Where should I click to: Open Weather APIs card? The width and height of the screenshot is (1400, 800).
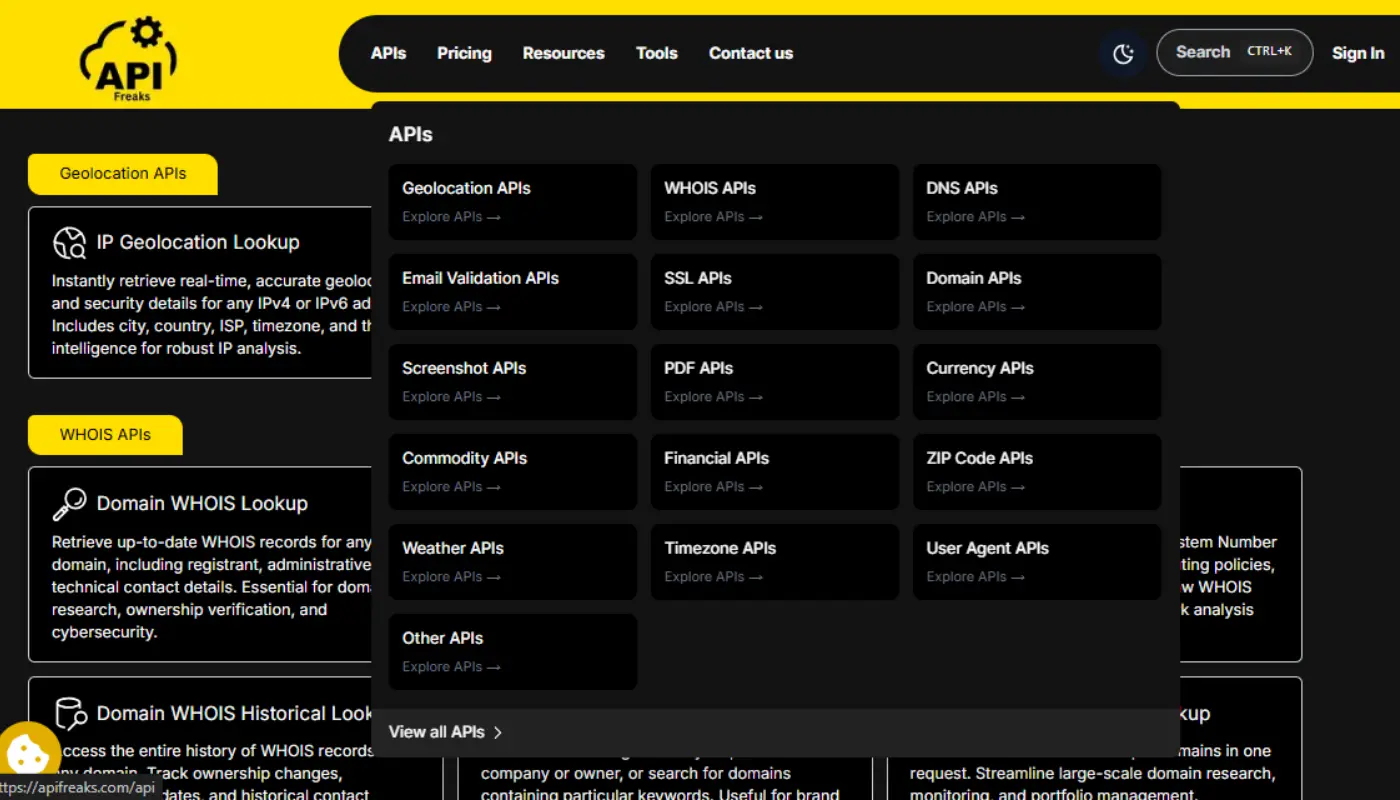pyautogui.click(x=513, y=562)
